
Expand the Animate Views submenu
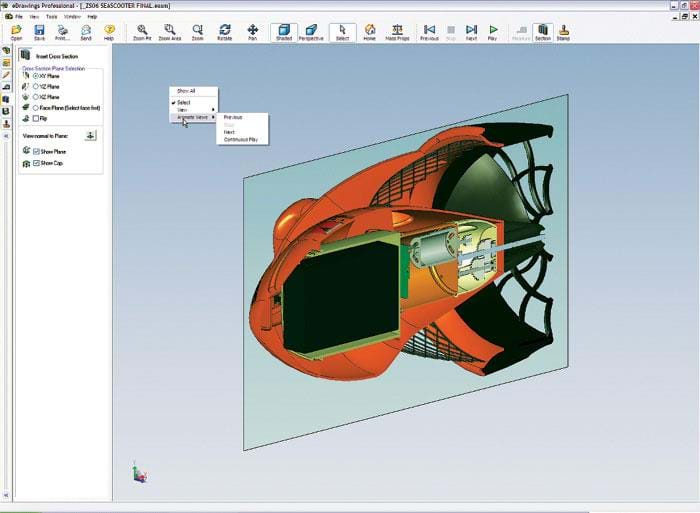pos(192,117)
